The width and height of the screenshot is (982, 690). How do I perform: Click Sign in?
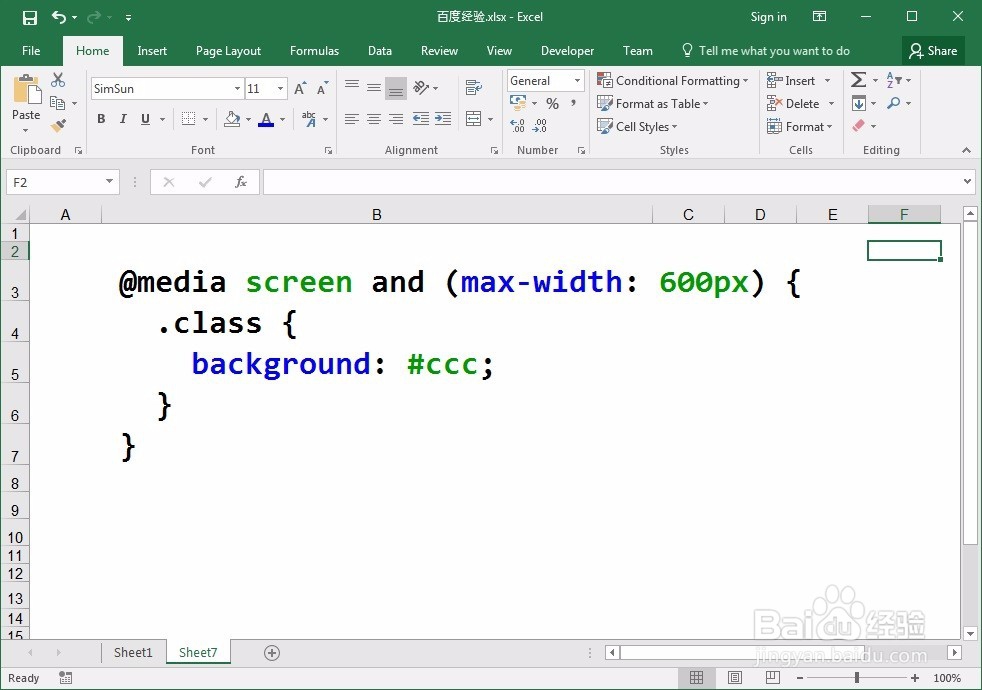tap(768, 17)
